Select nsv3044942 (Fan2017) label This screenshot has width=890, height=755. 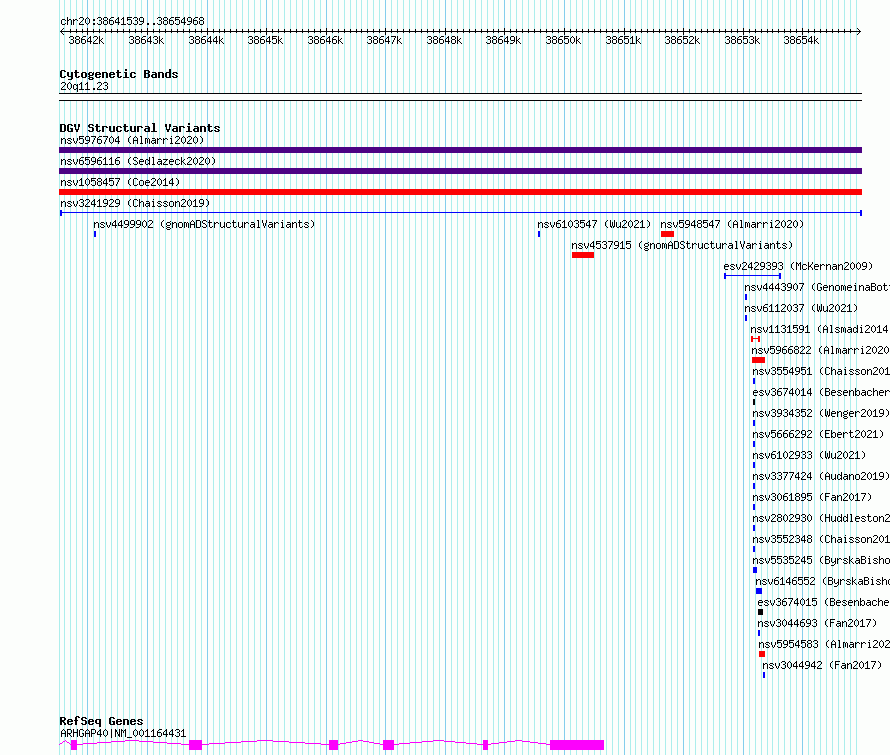click(x=822, y=665)
